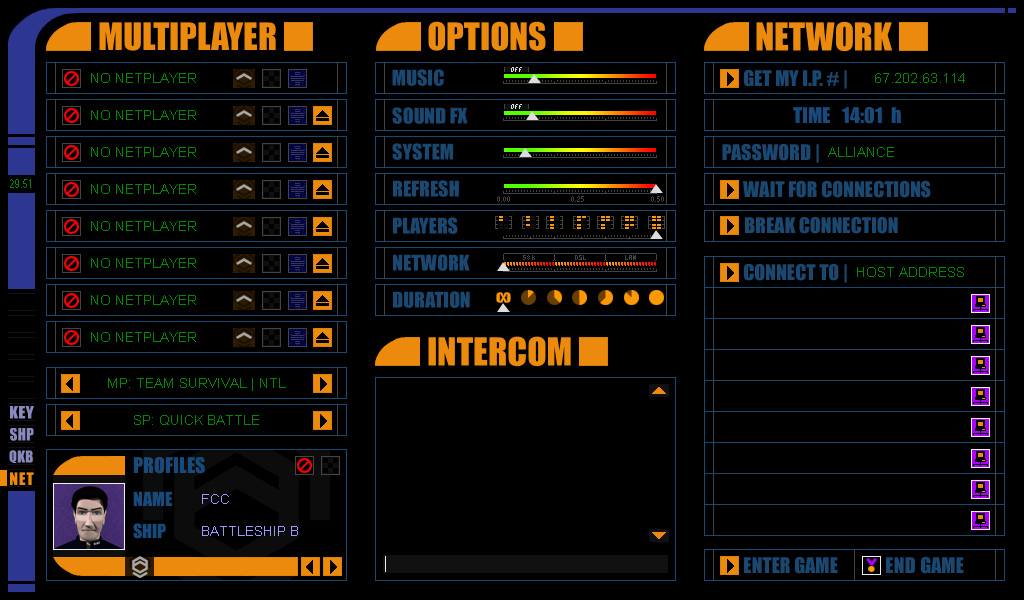Click the red prohibited icon next to Profiles
Screen dimensions: 1024x600
(304, 466)
